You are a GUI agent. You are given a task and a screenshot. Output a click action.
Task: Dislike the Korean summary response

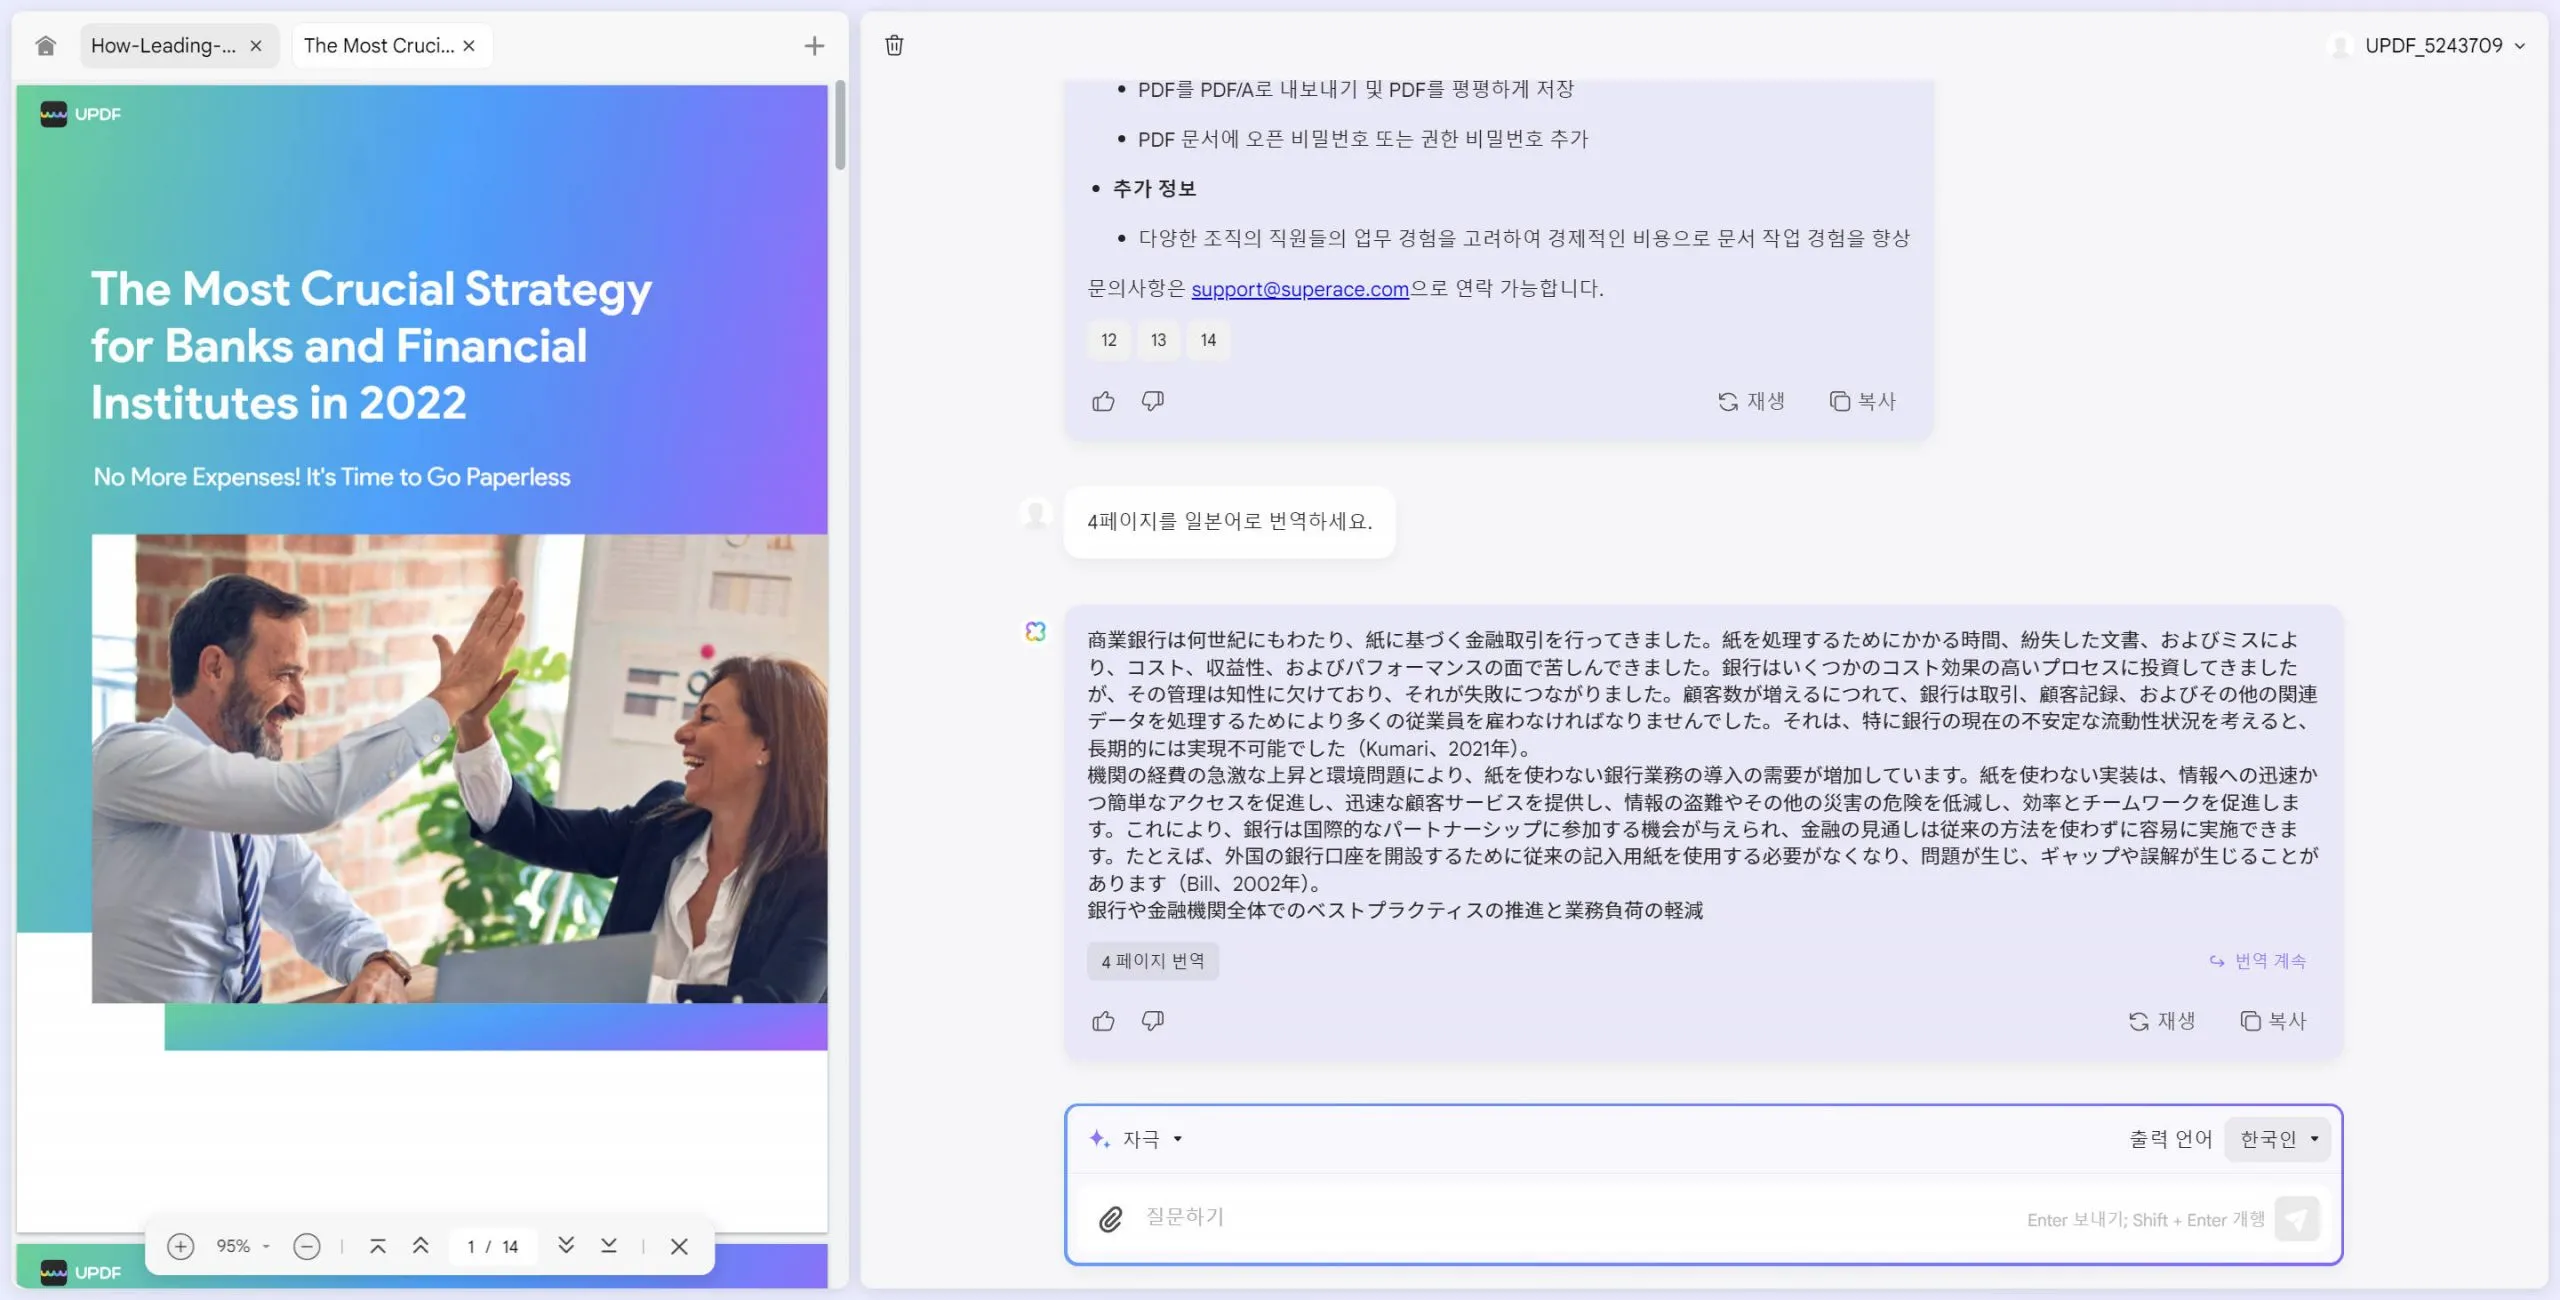coord(1153,401)
